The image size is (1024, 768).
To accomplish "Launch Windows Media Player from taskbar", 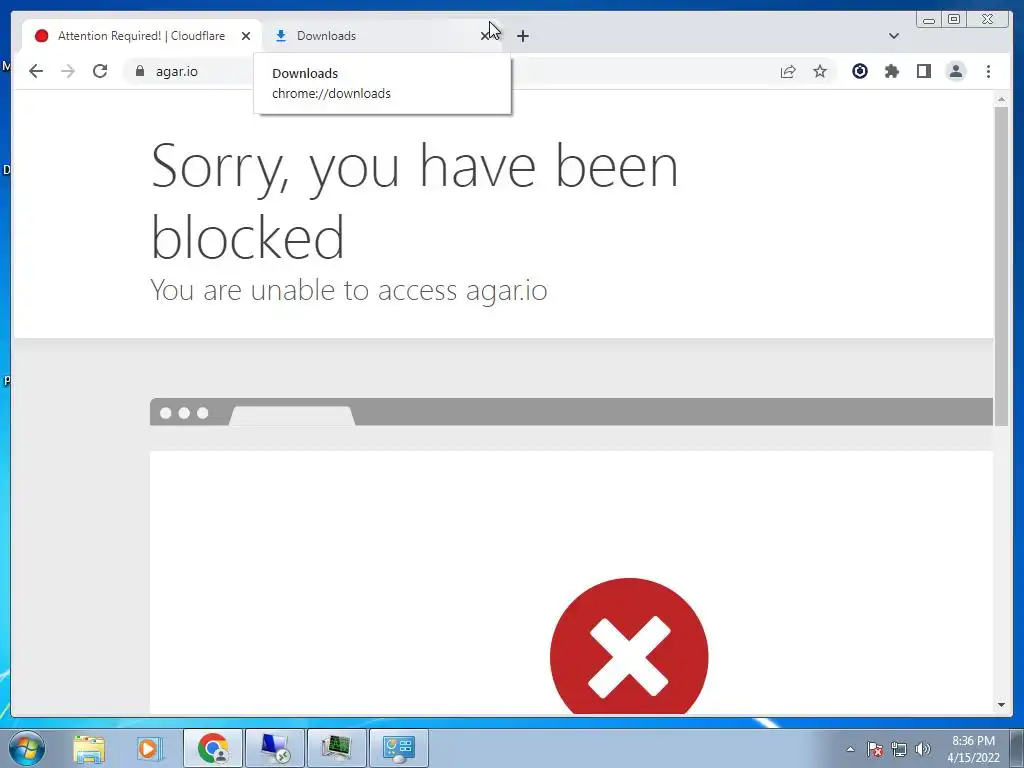I will (149, 748).
